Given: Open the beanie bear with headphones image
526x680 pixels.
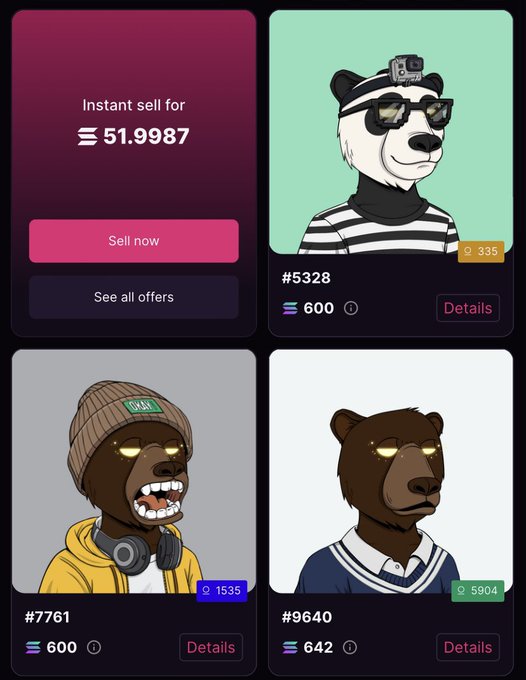Looking at the screenshot, I should tap(134, 471).
